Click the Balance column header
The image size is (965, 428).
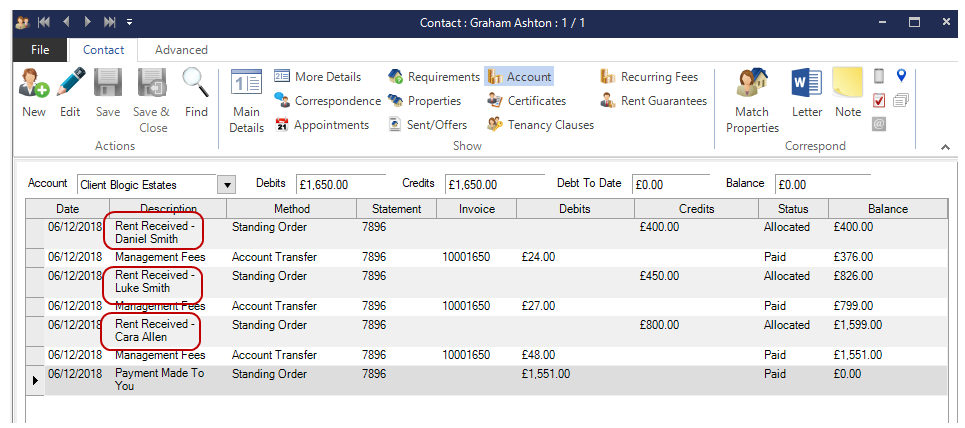pos(887,209)
